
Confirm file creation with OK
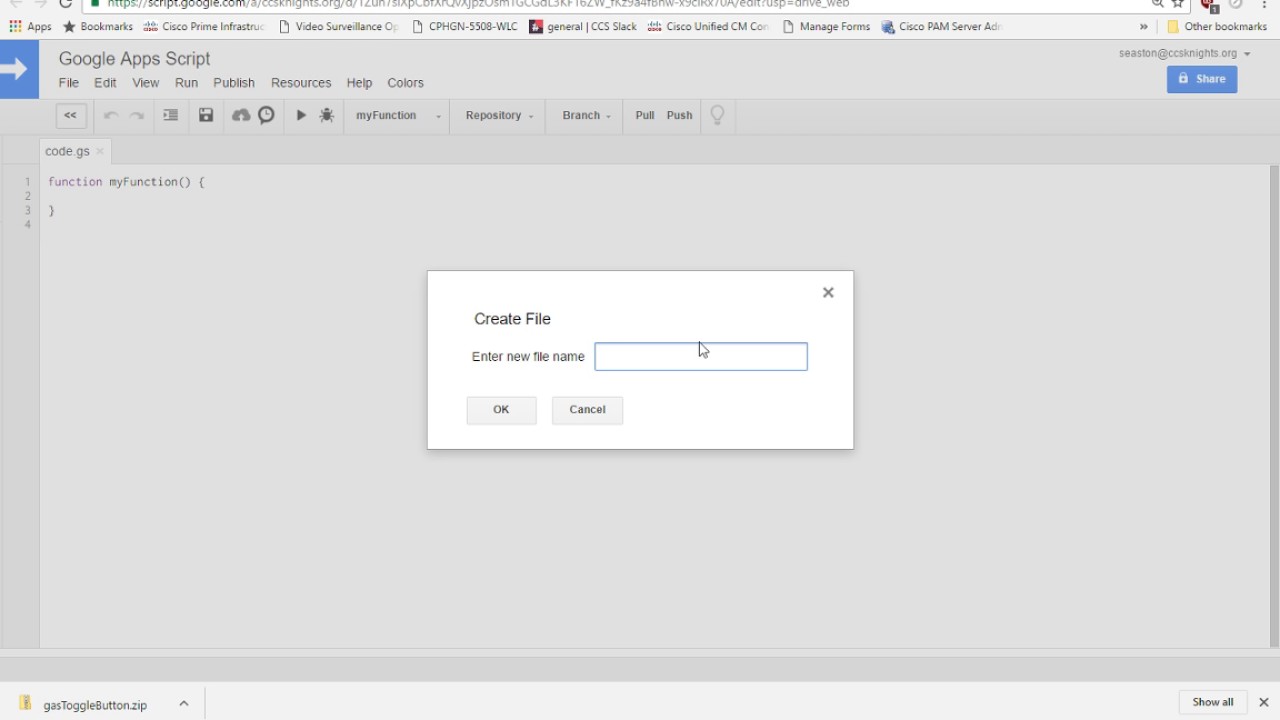(501, 410)
